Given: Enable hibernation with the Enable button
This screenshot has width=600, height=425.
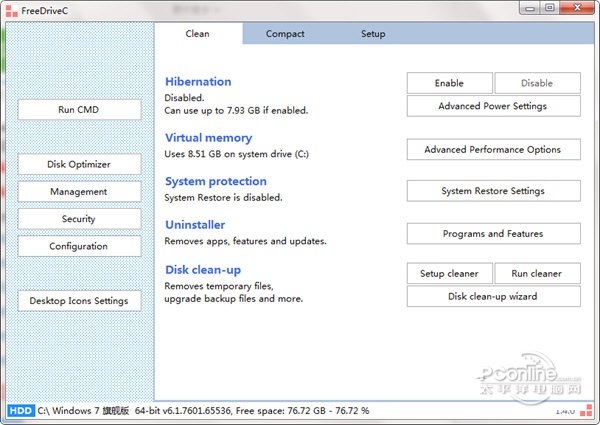Looking at the screenshot, I should [449, 83].
